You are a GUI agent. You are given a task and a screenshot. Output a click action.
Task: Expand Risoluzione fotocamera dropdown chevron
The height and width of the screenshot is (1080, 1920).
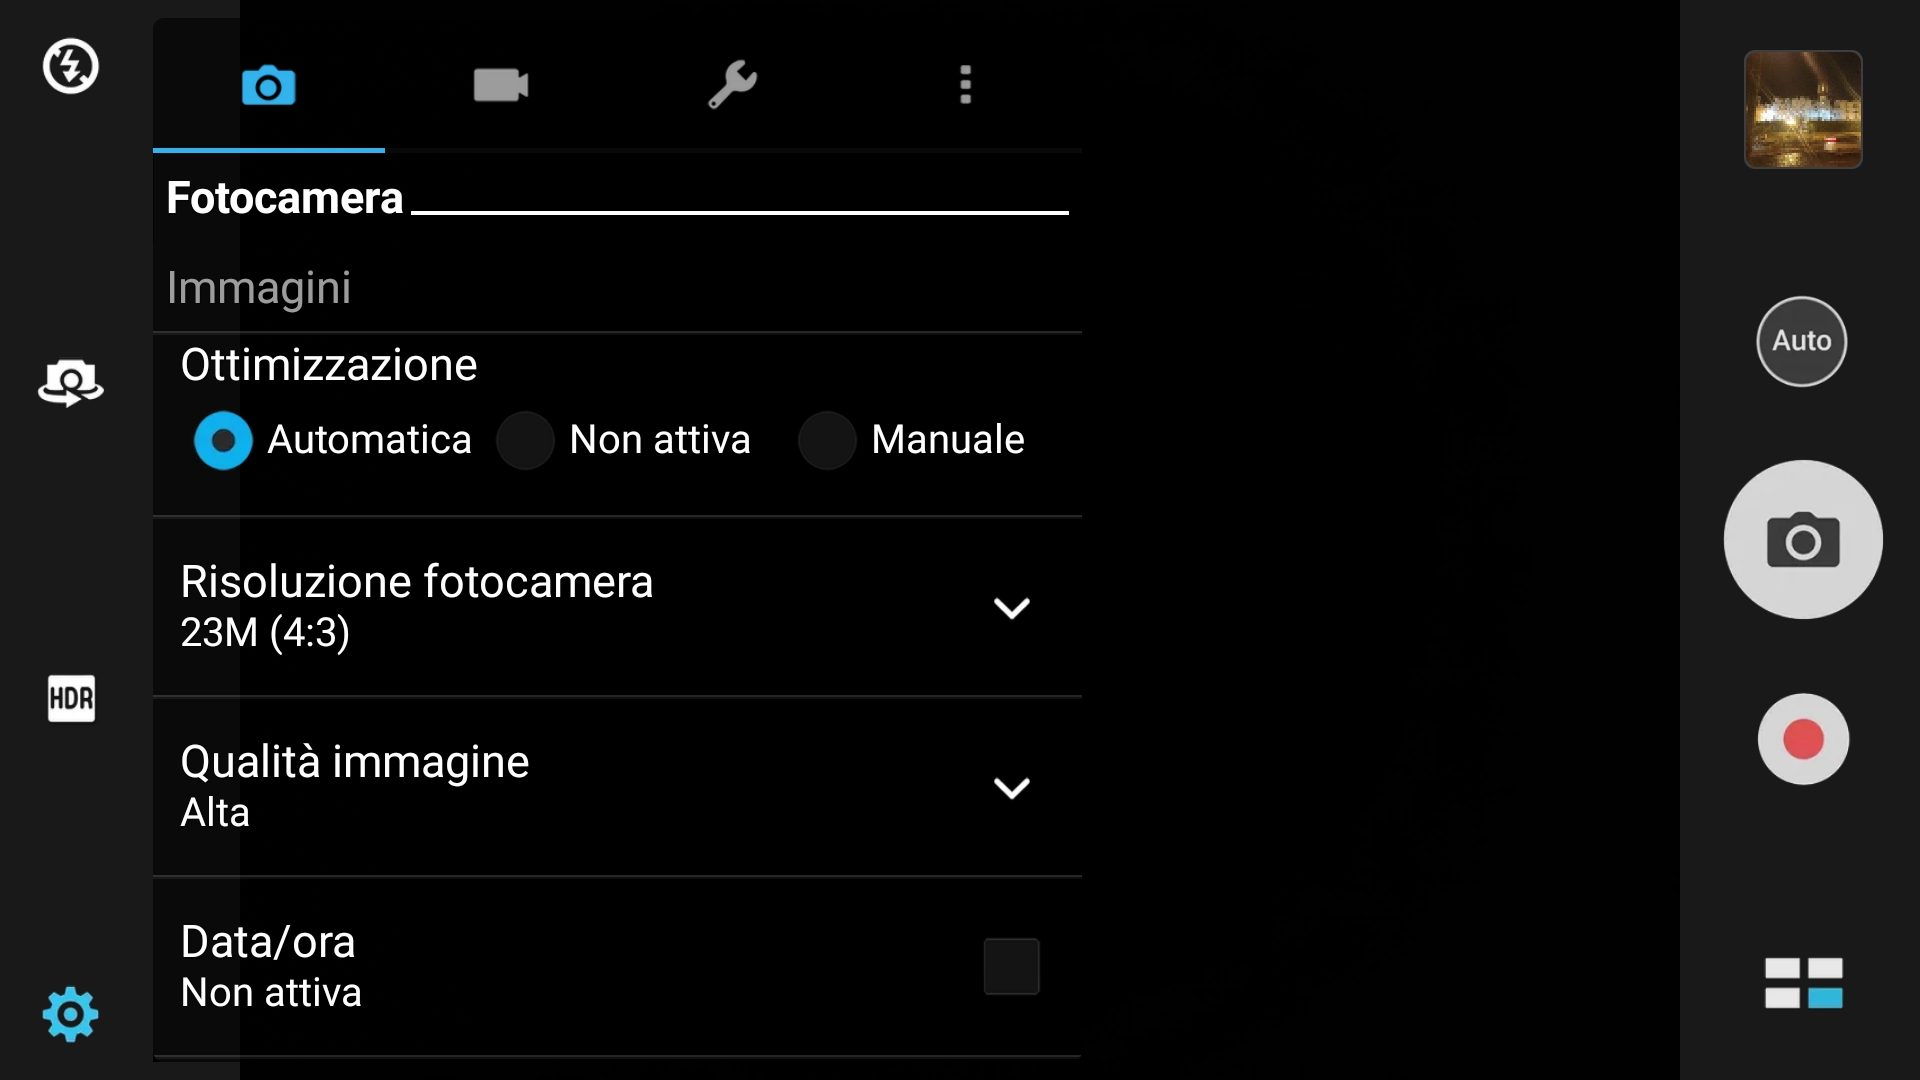[1011, 608]
